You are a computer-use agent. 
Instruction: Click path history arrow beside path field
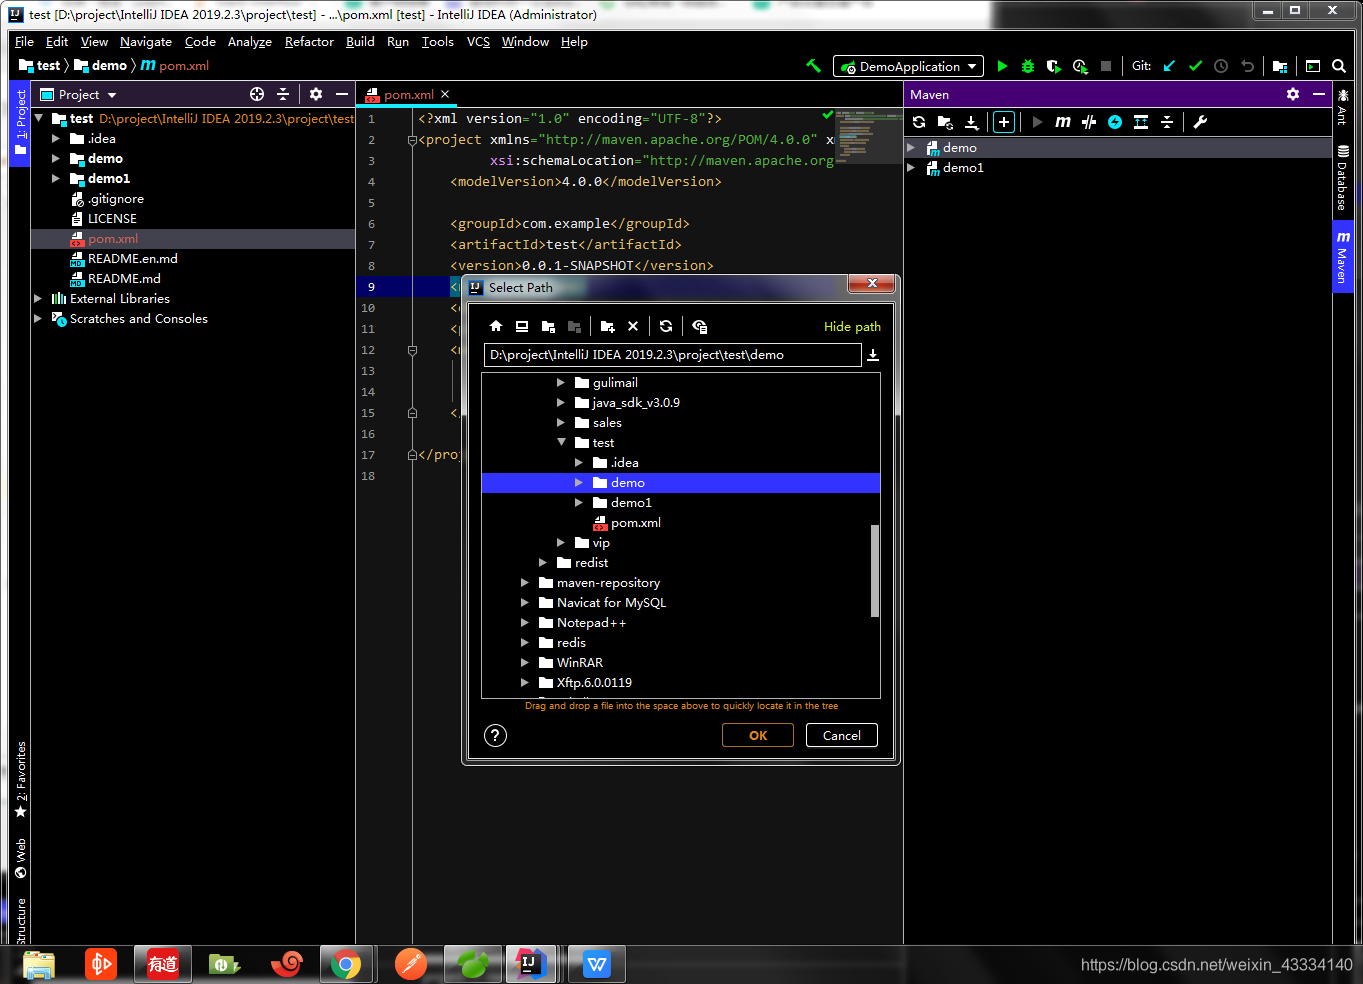click(x=873, y=355)
